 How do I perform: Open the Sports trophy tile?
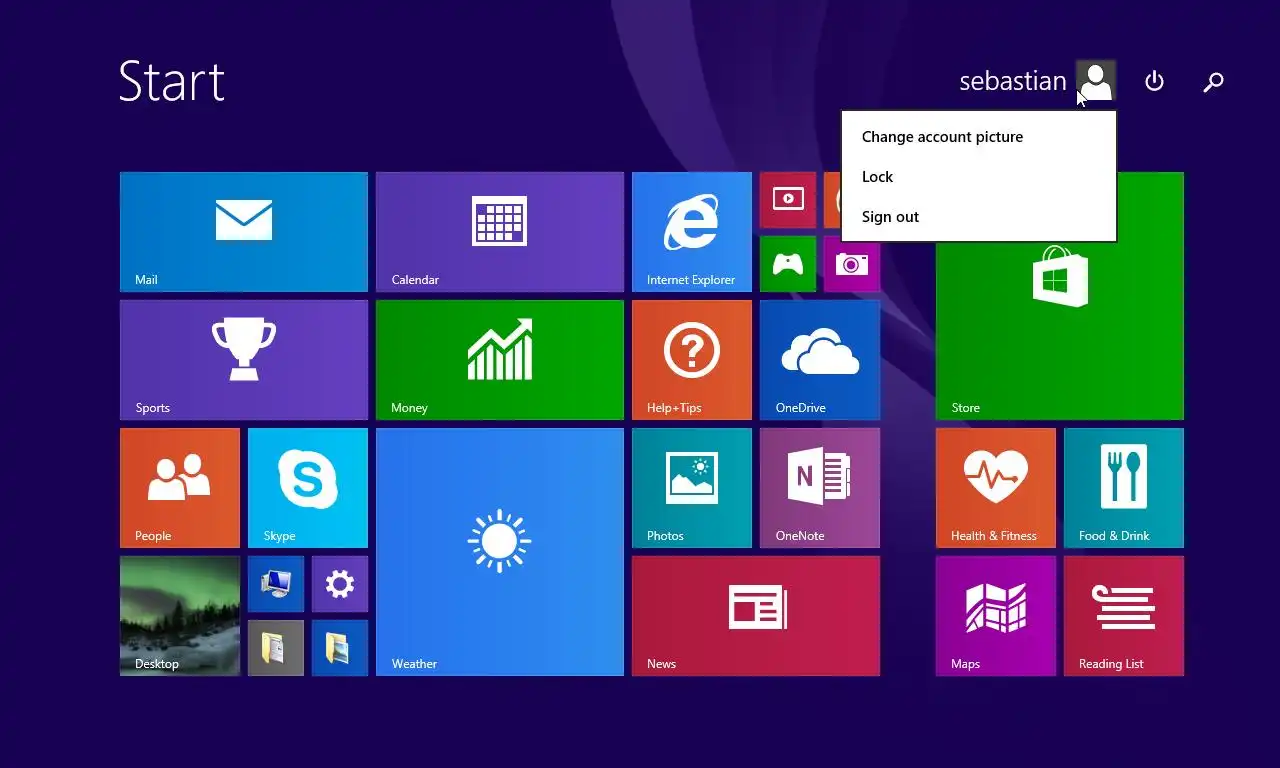(244, 360)
